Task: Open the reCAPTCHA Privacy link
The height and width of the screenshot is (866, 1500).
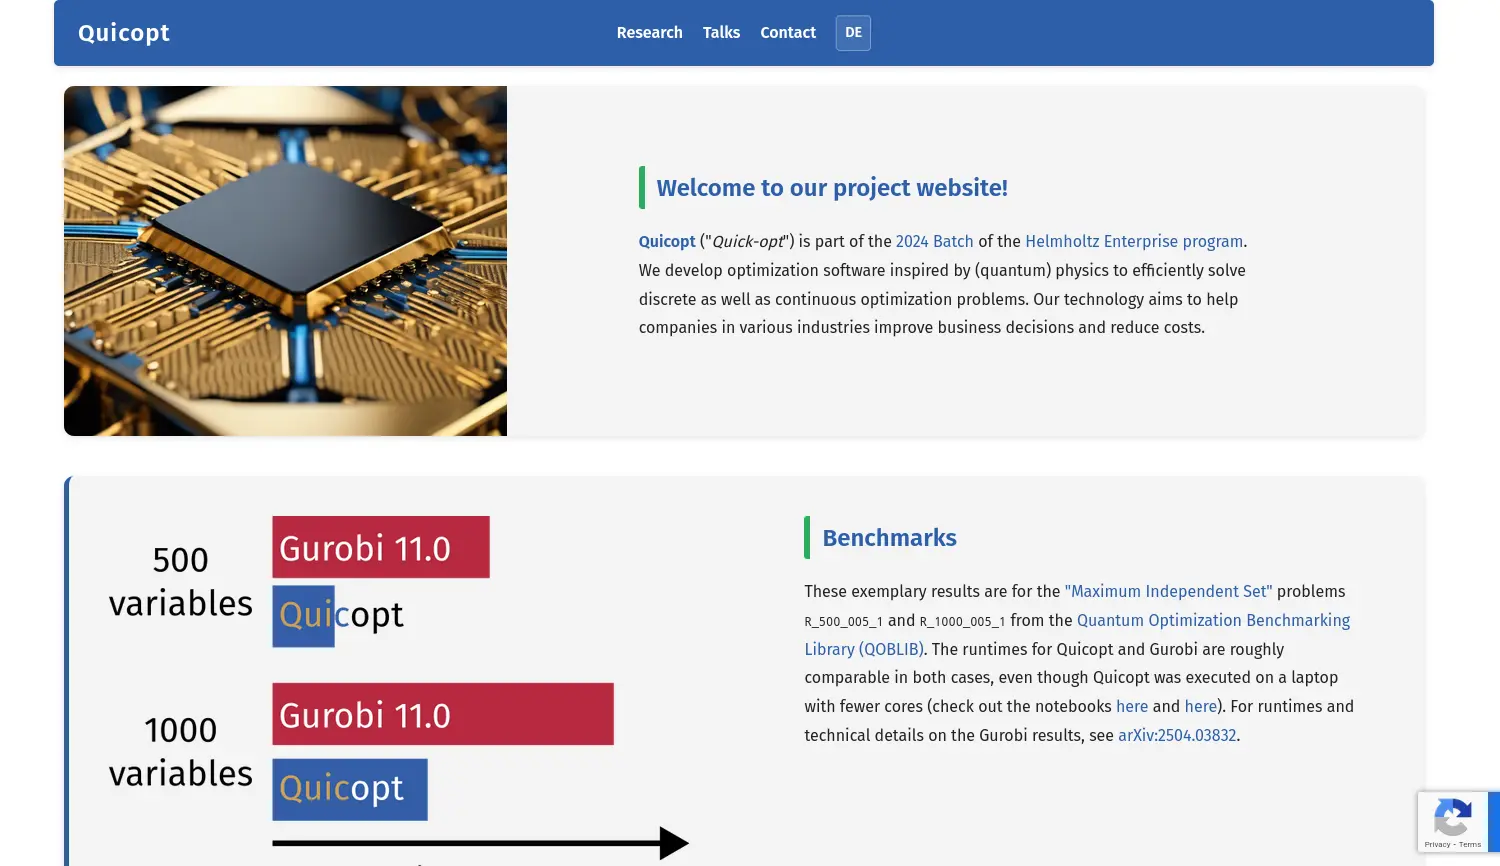Action: tap(1437, 845)
